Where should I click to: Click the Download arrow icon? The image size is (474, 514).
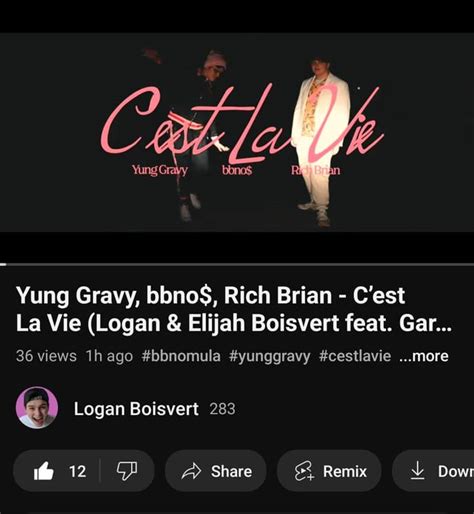click(x=417, y=471)
